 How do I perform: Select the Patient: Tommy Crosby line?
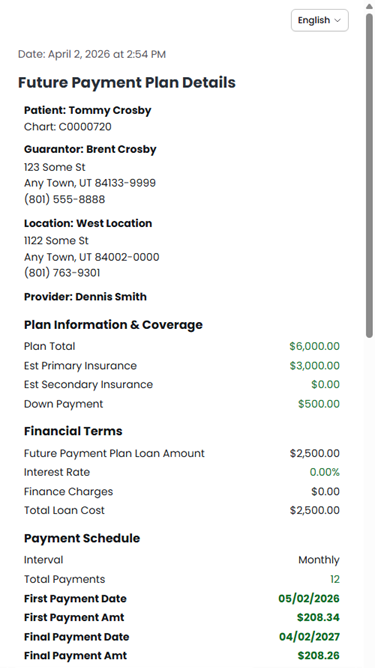[87, 110]
